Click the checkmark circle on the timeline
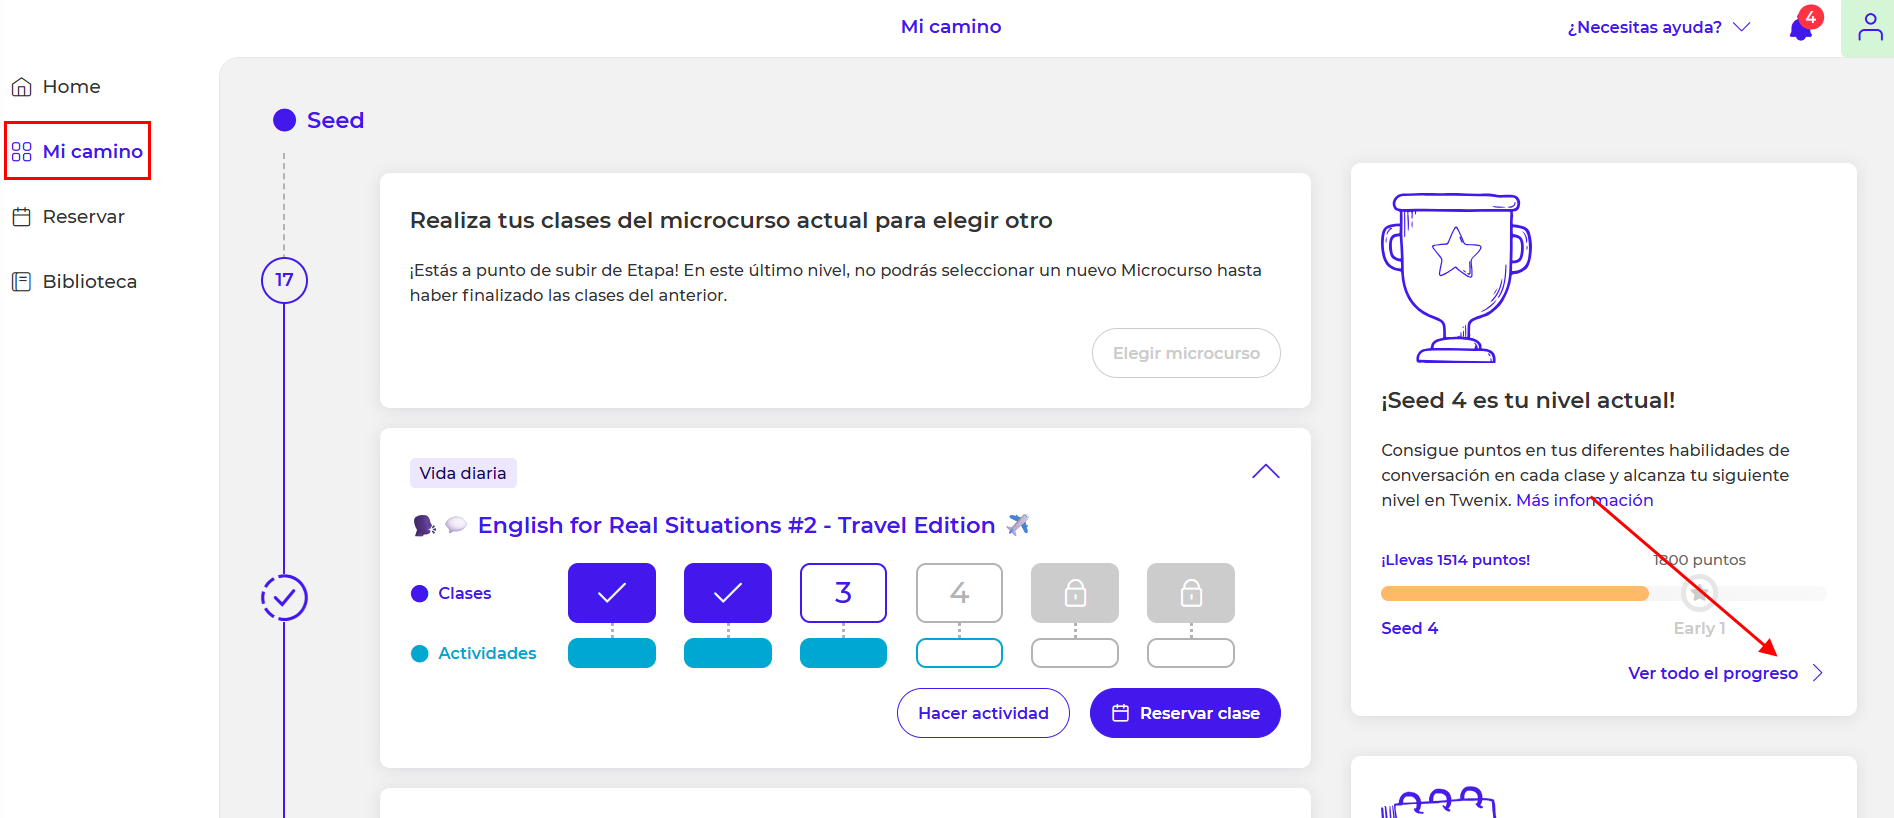 coord(284,598)
